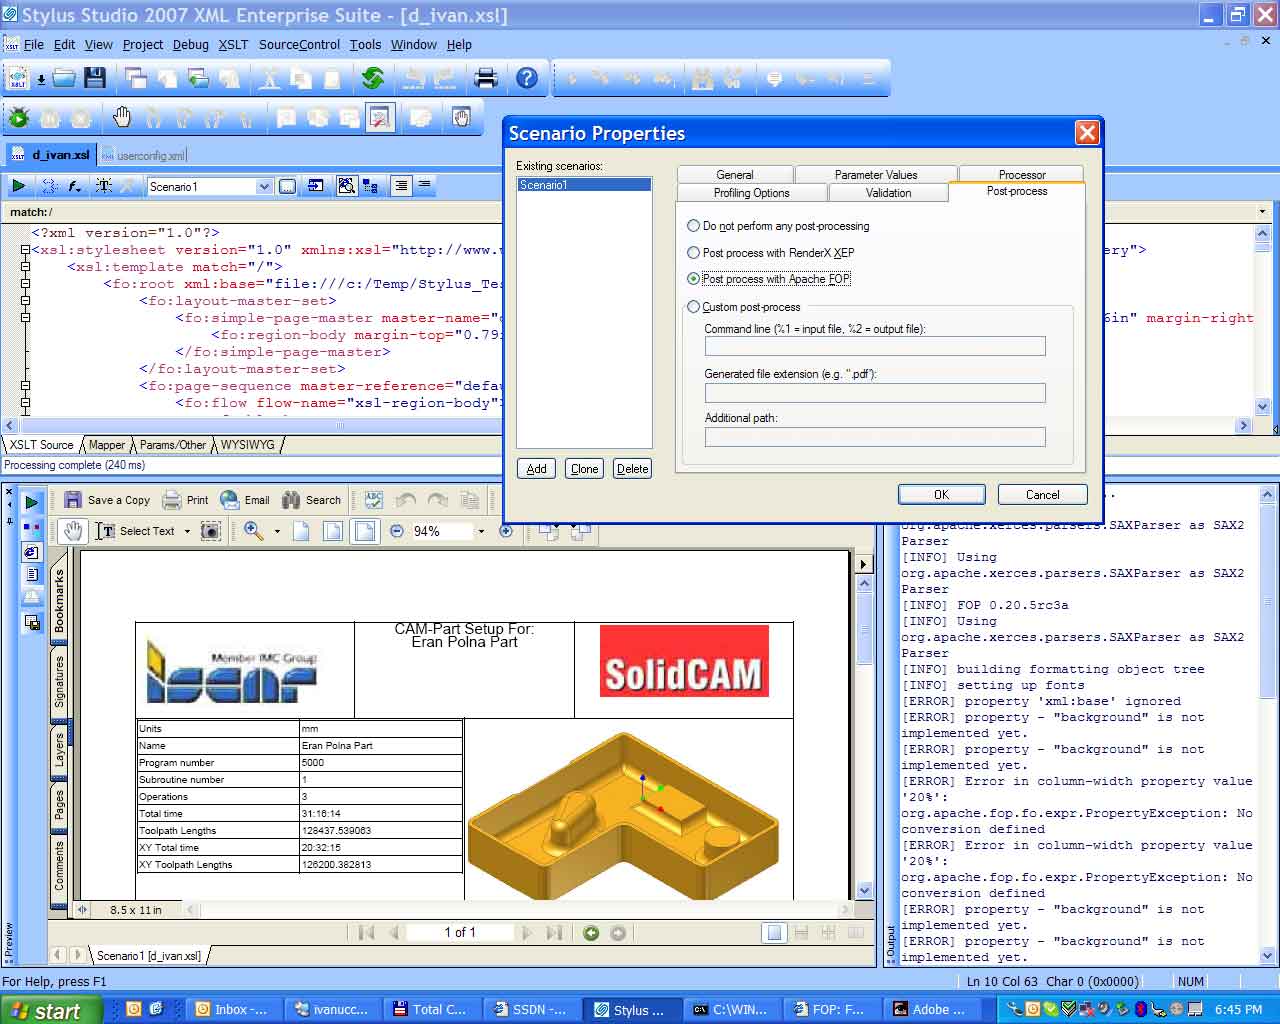
Task: Click the Adobe taskbar button
Action: point(932,1010)
